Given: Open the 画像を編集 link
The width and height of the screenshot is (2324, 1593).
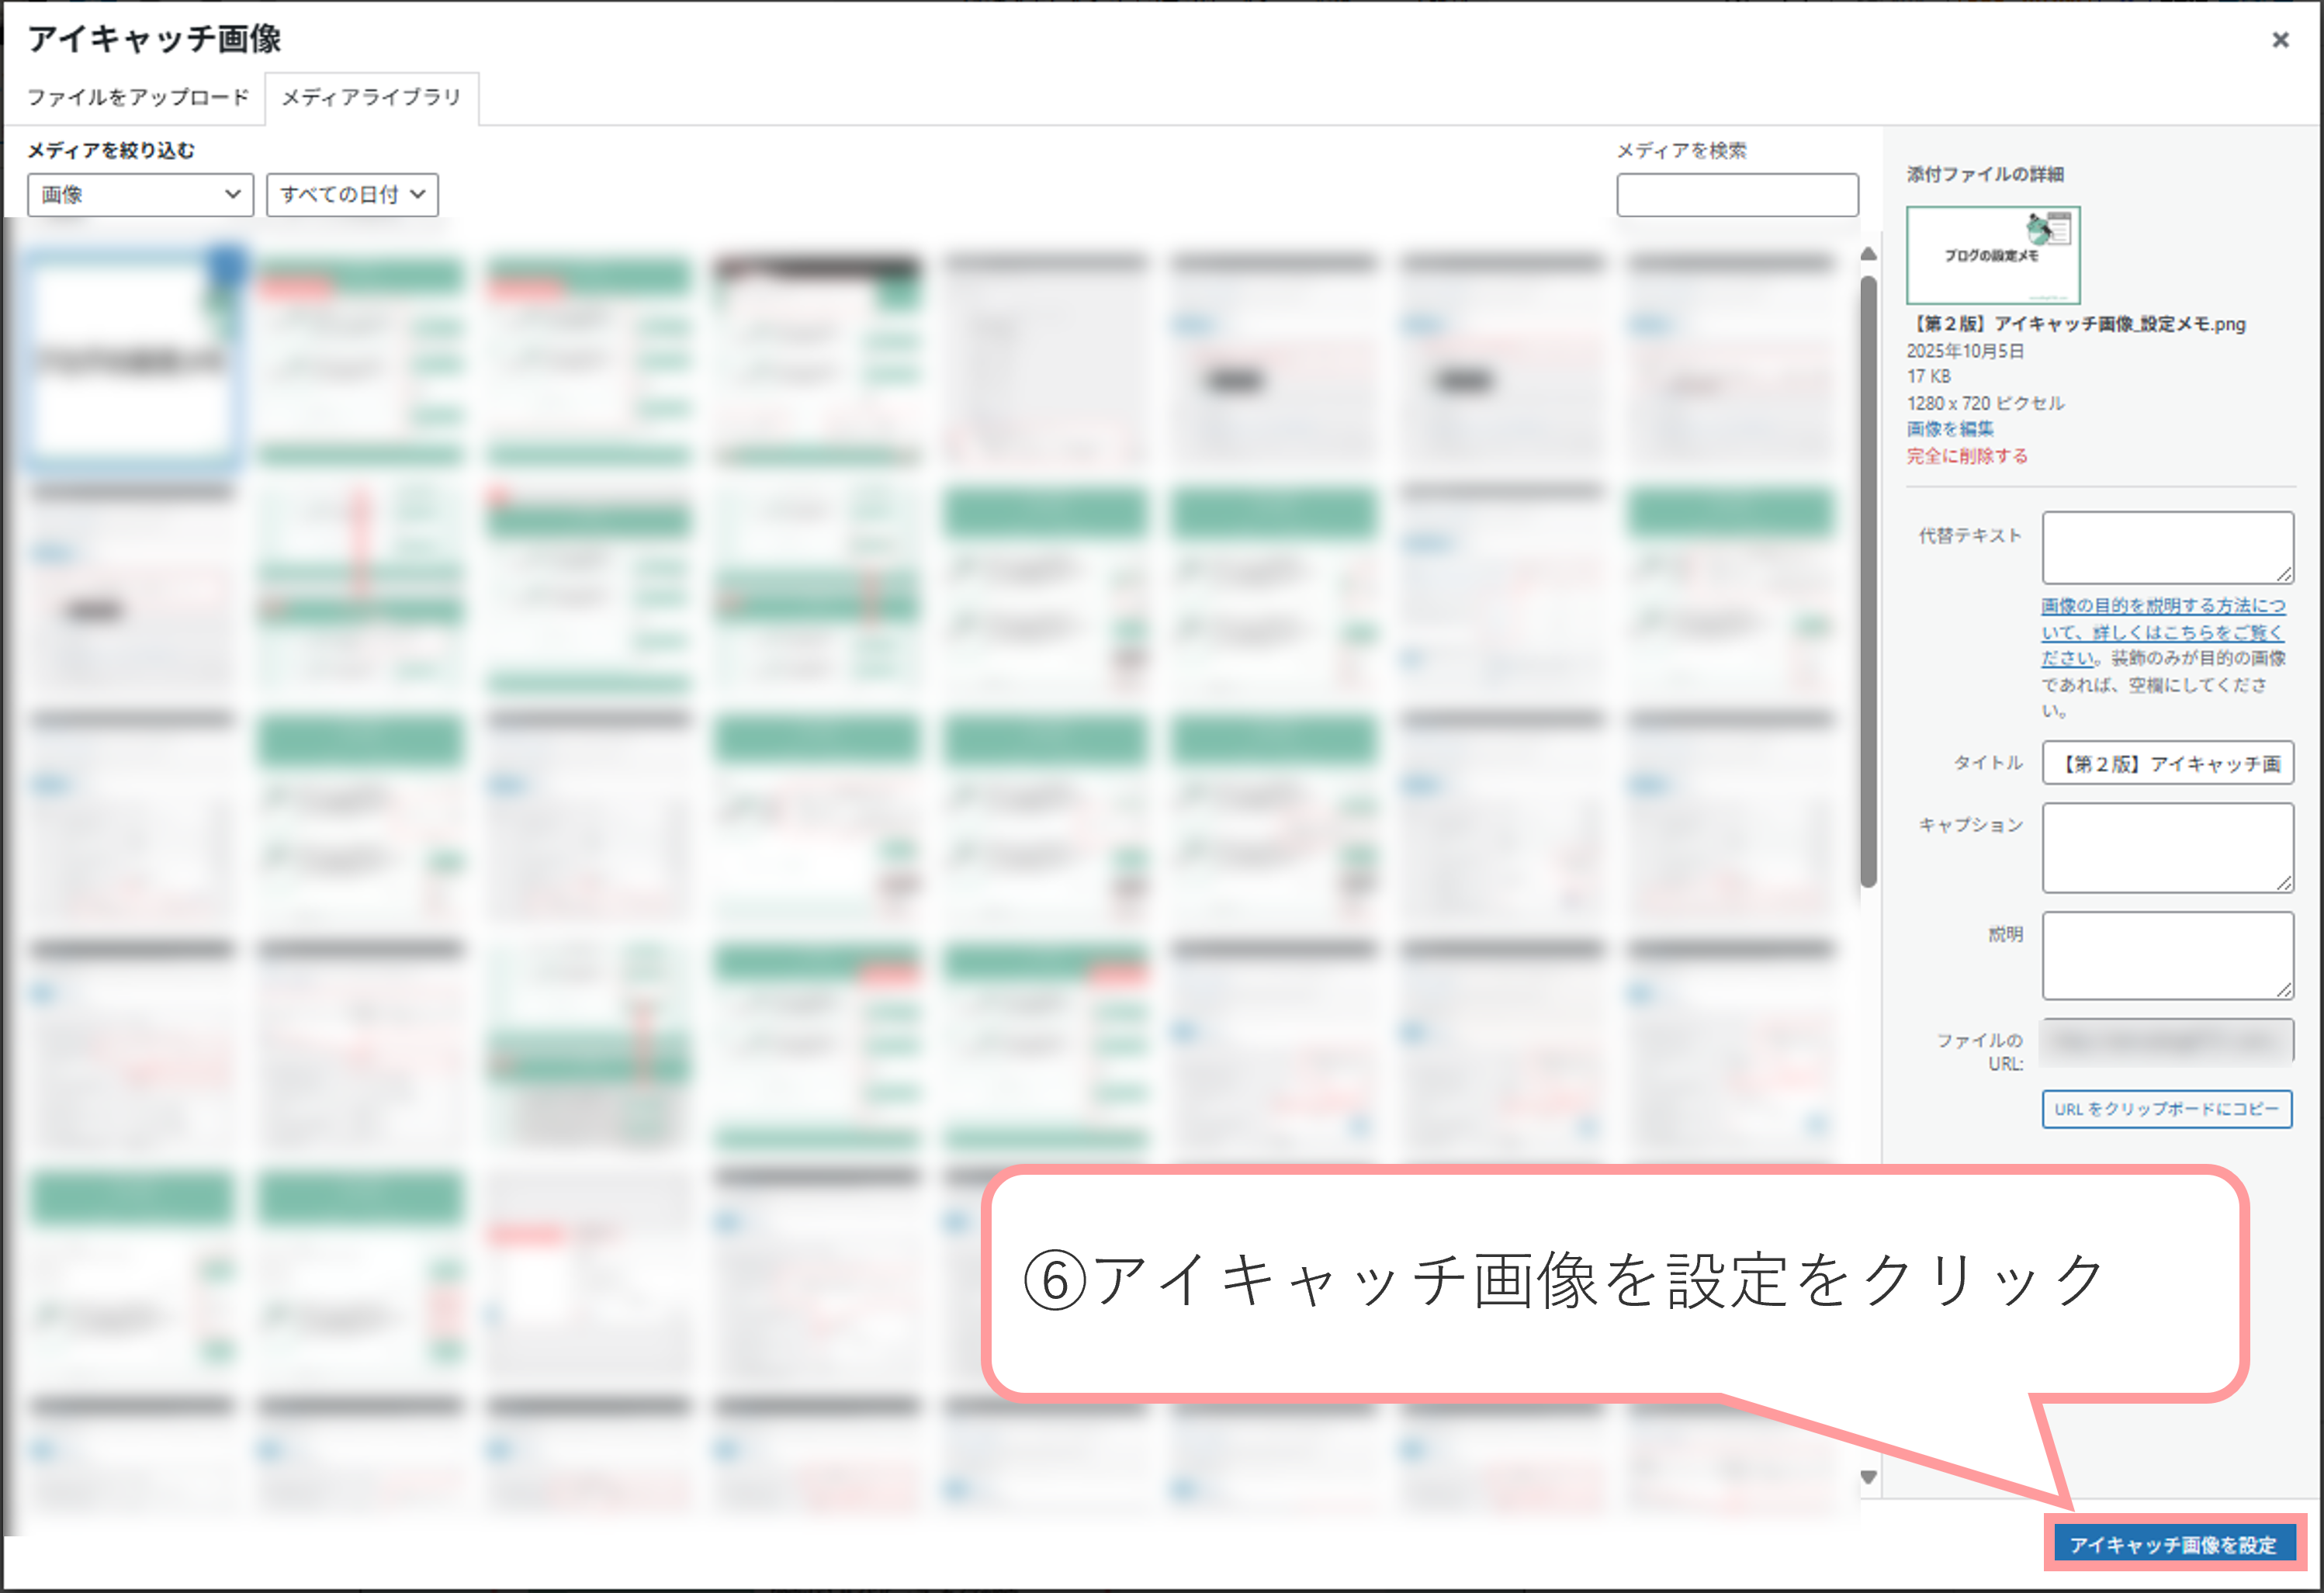Looking at the screenshot, I should coord(1949,429).
